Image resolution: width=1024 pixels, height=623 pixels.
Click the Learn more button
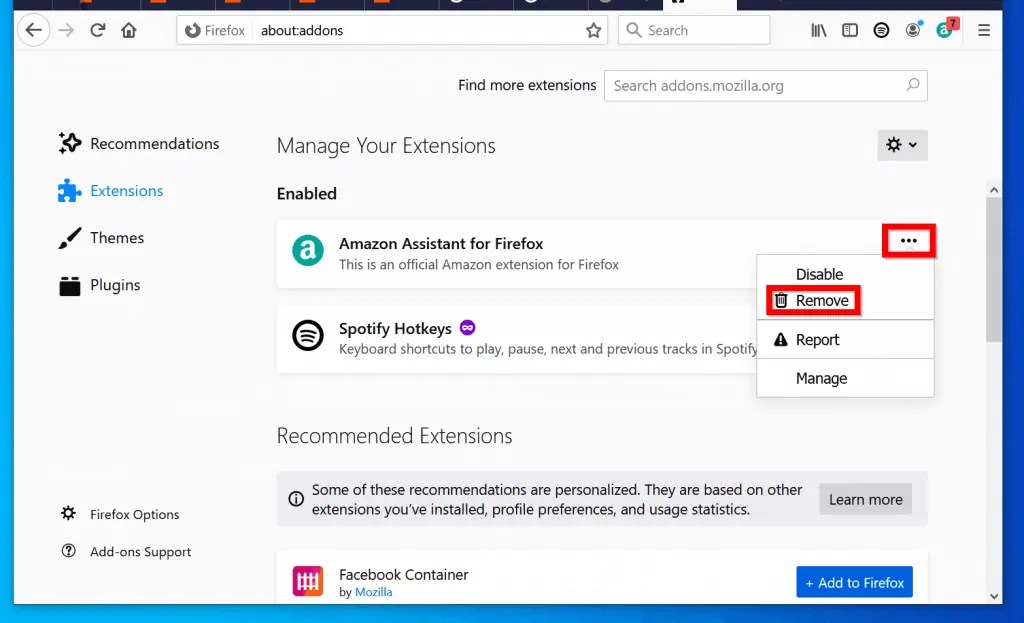pos(864,499)
